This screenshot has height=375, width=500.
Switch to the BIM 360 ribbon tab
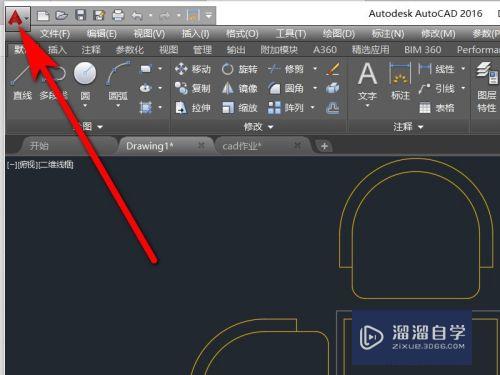point(423,50)
